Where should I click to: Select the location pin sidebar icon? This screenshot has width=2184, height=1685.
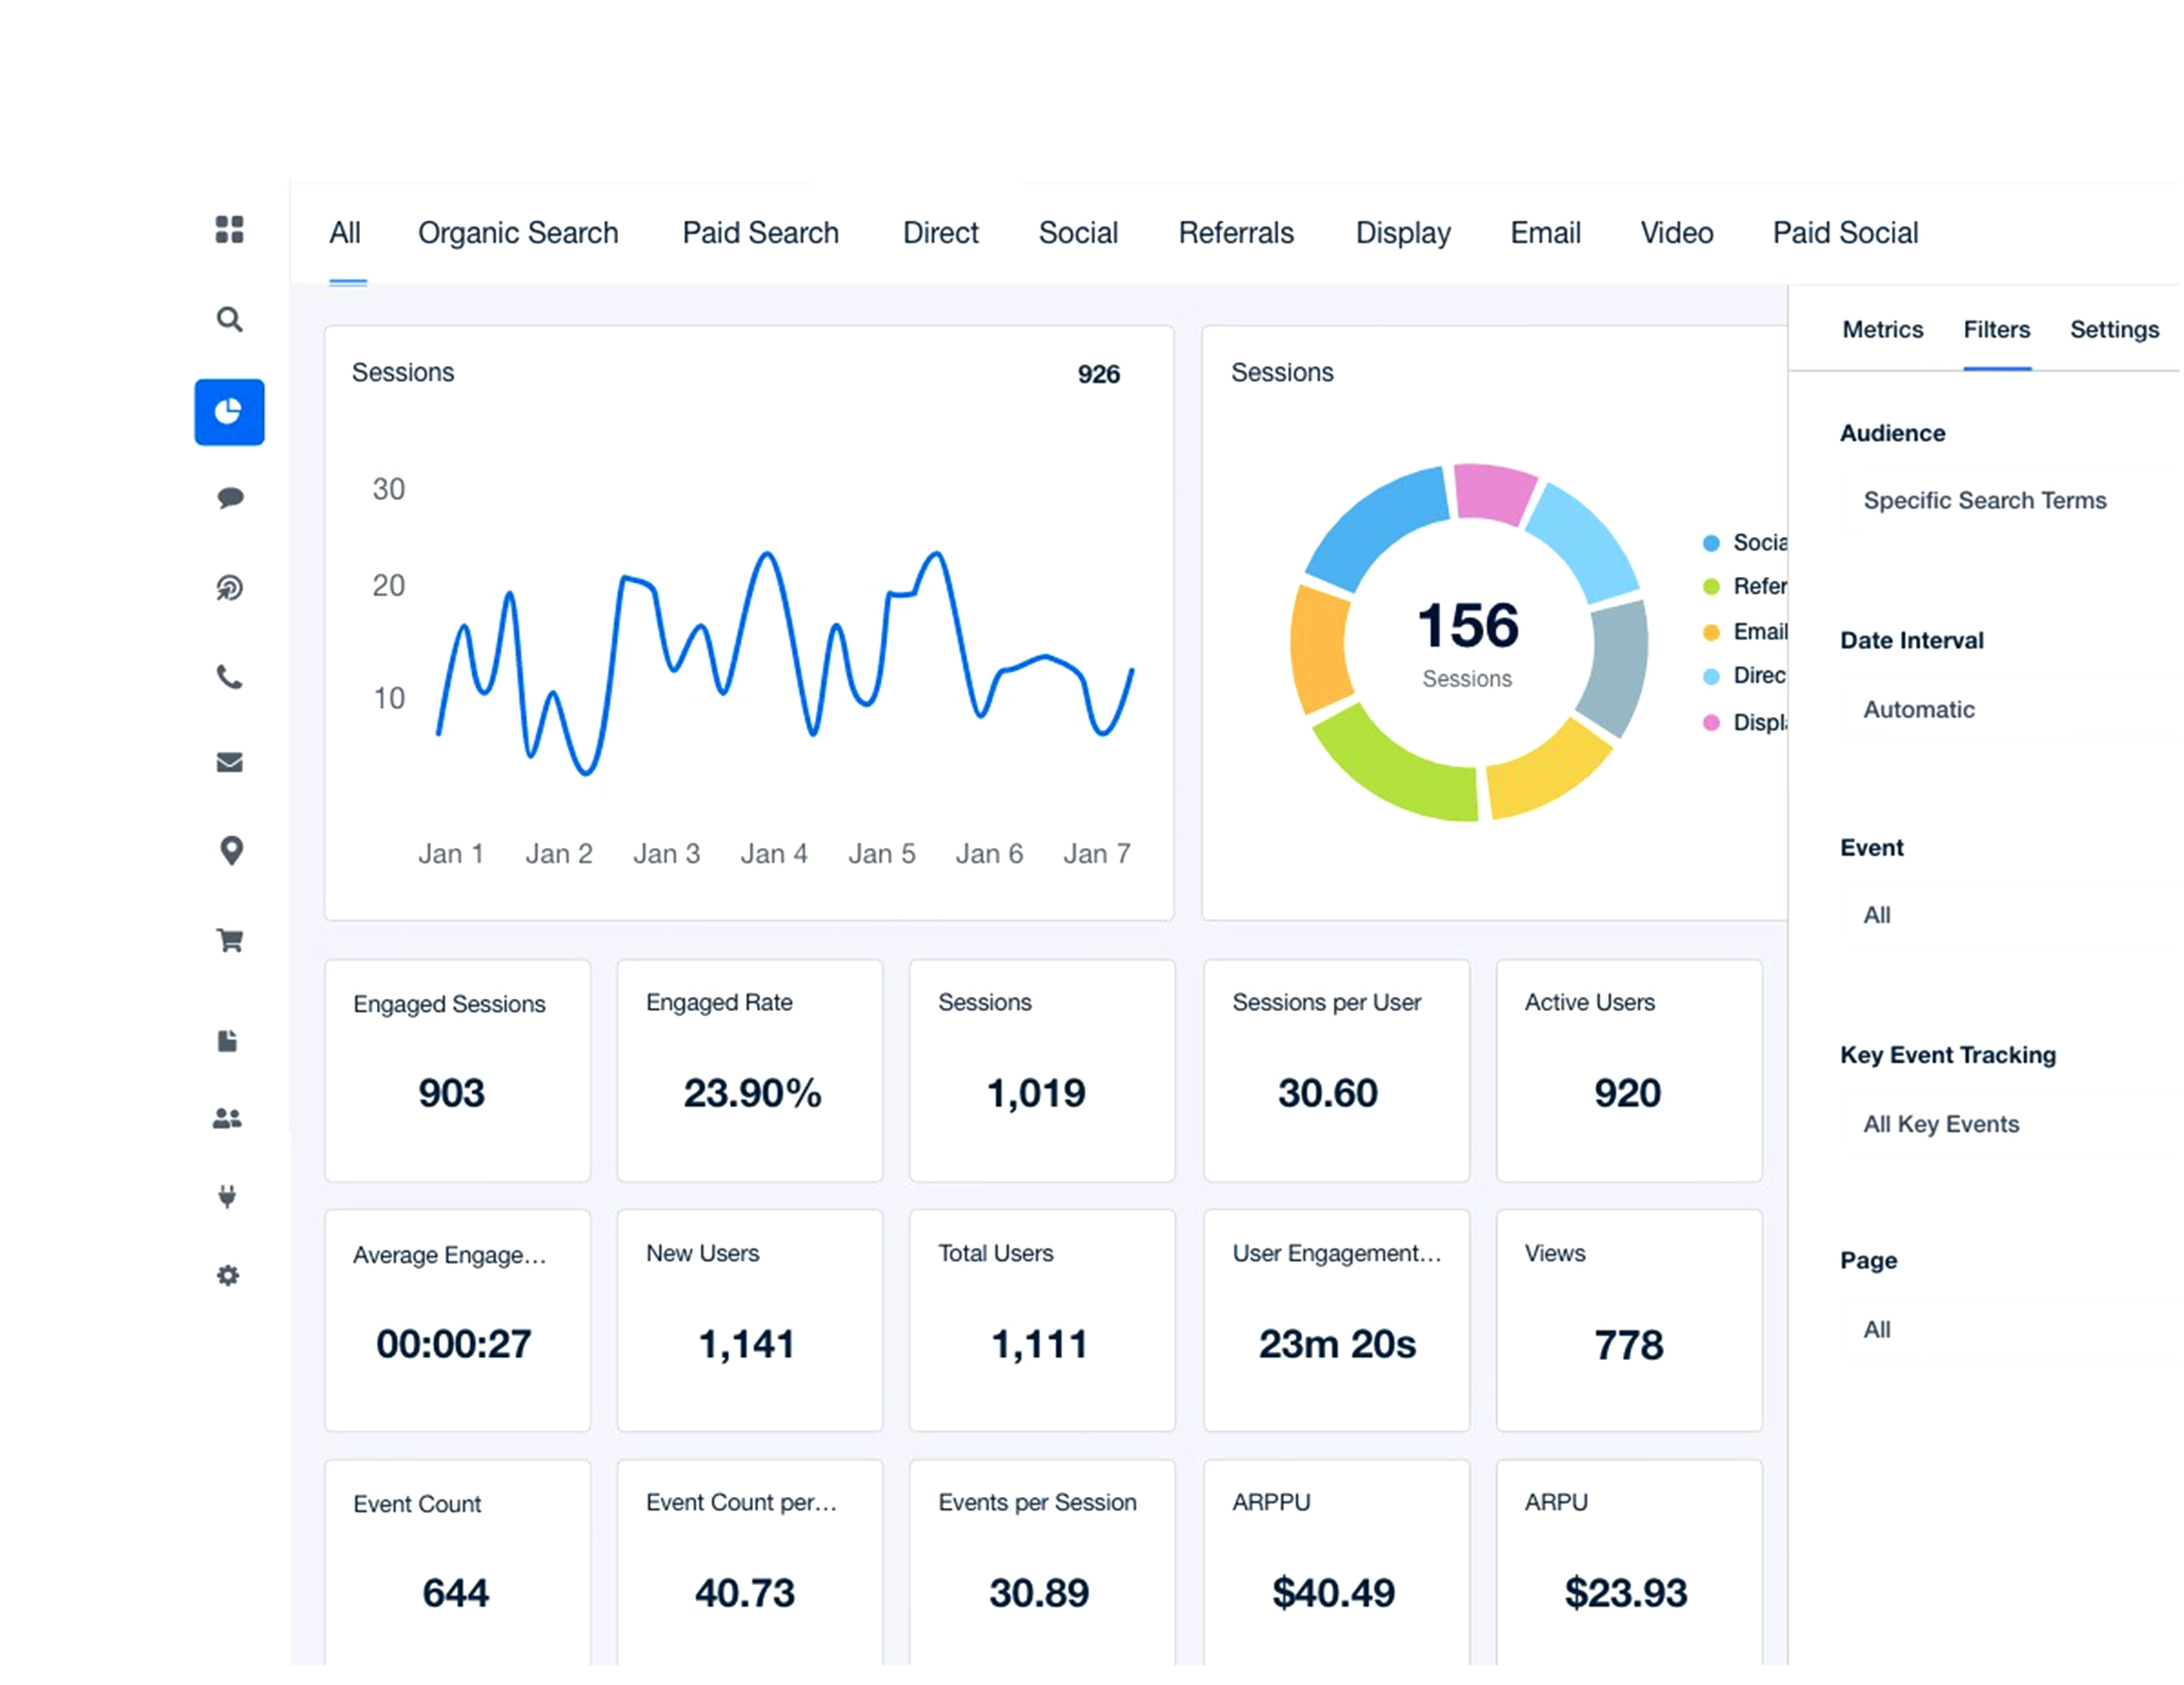[231, 850]
